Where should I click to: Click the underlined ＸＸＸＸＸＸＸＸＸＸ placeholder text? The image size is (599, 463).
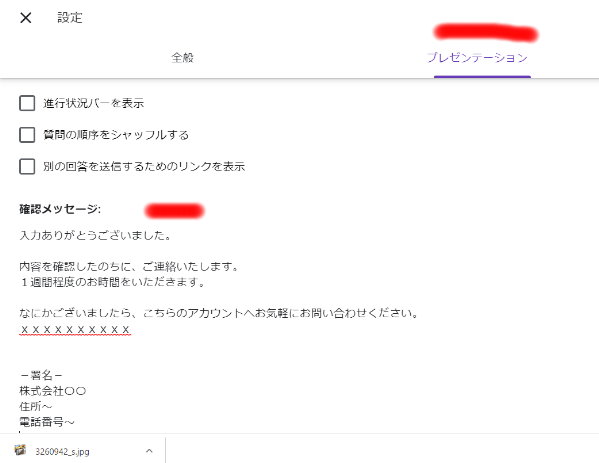pyautogui.click(x=75, y=329)
